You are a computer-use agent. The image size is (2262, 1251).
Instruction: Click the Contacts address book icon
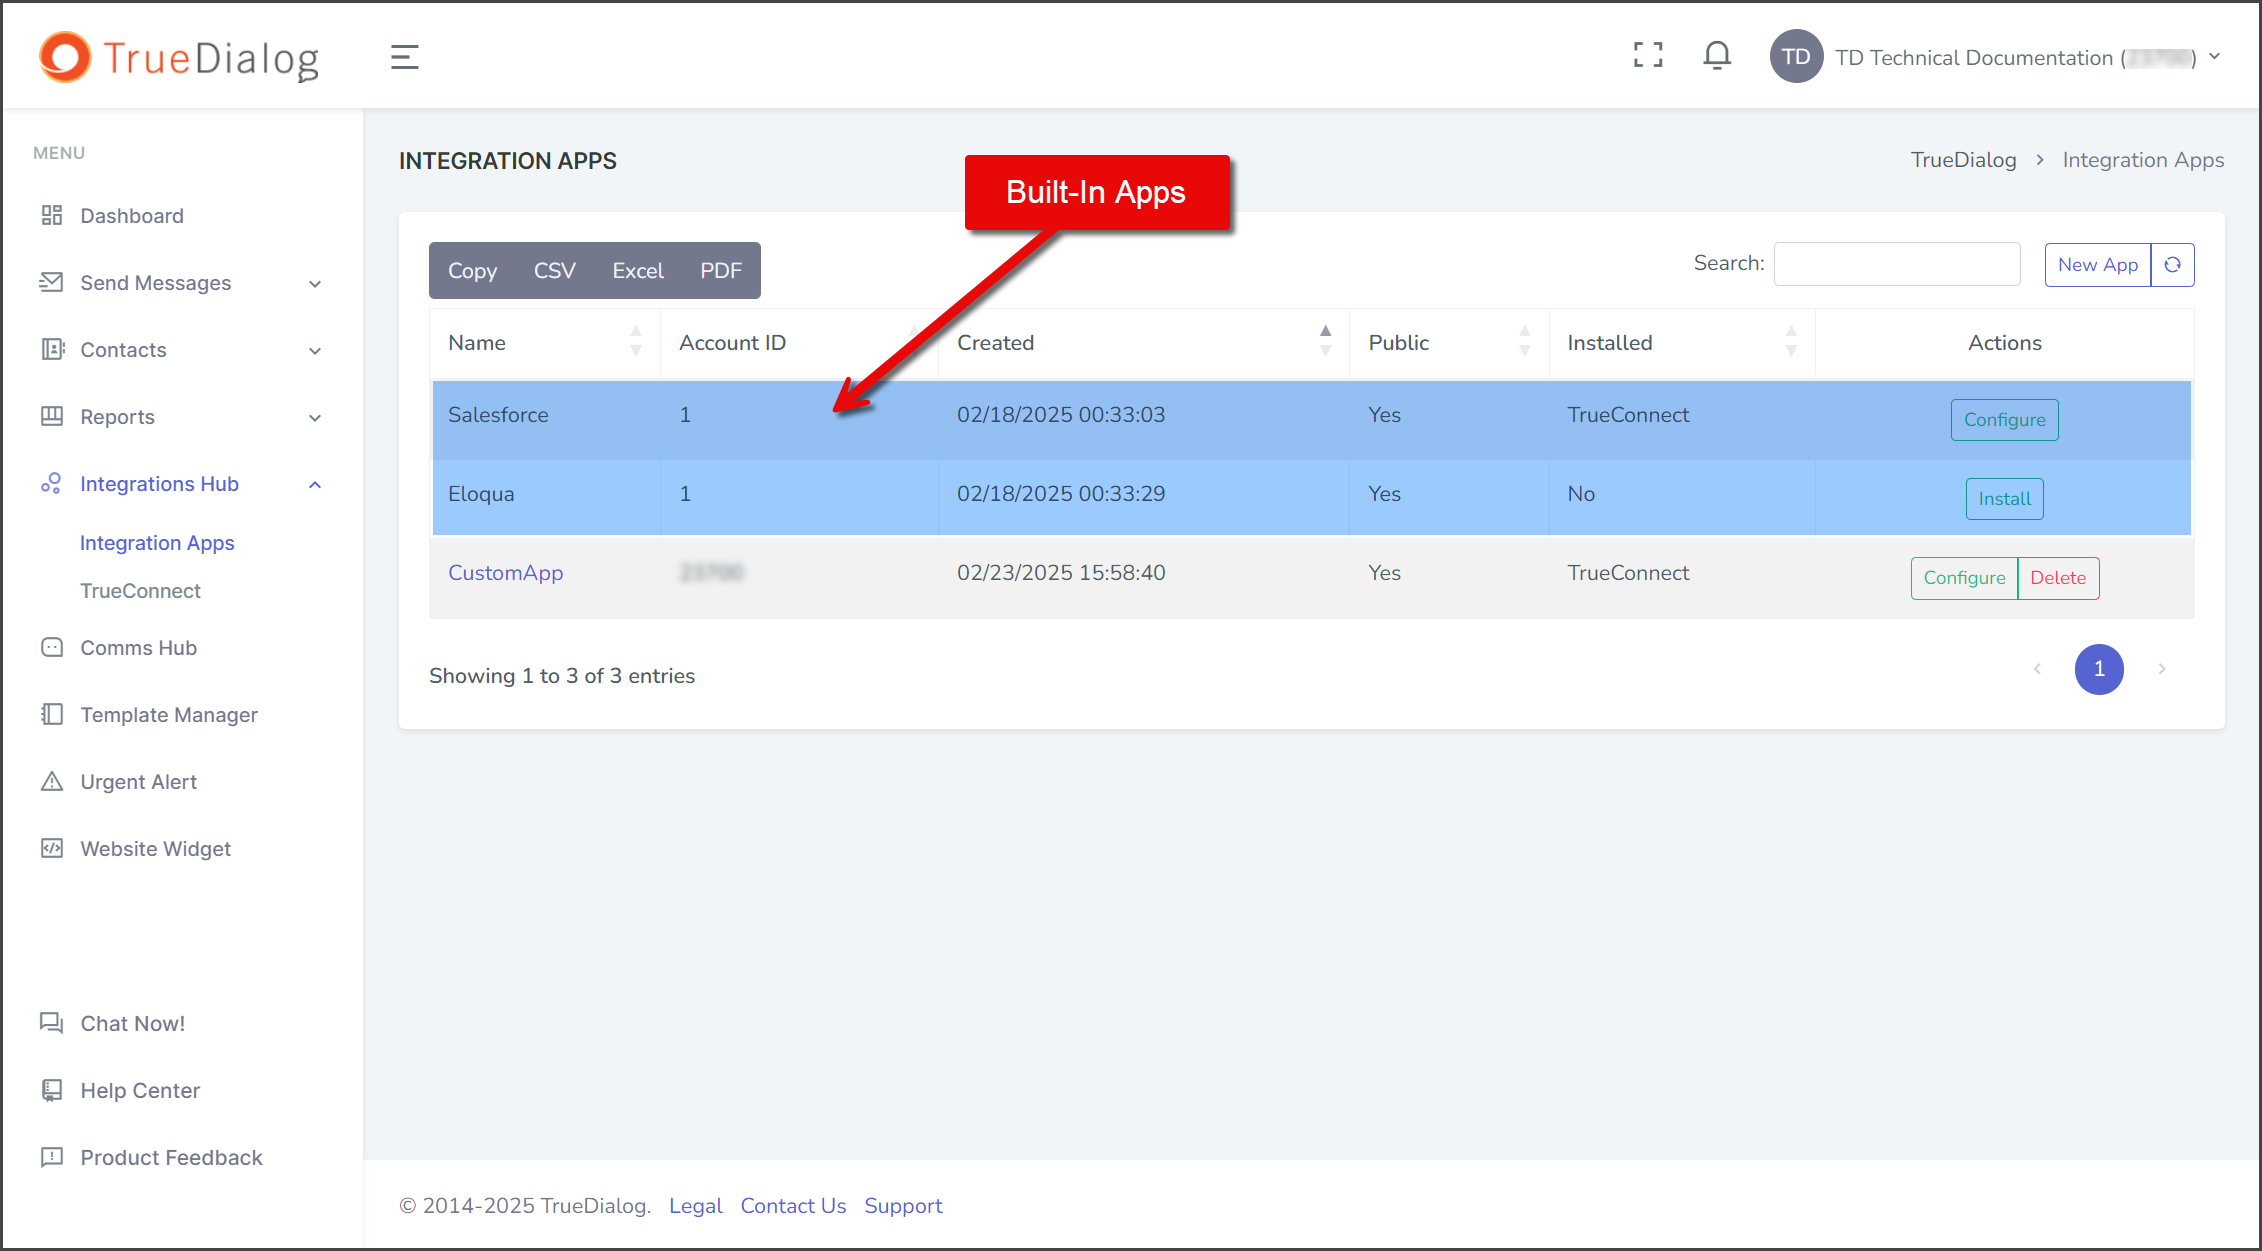pos(52,349)
